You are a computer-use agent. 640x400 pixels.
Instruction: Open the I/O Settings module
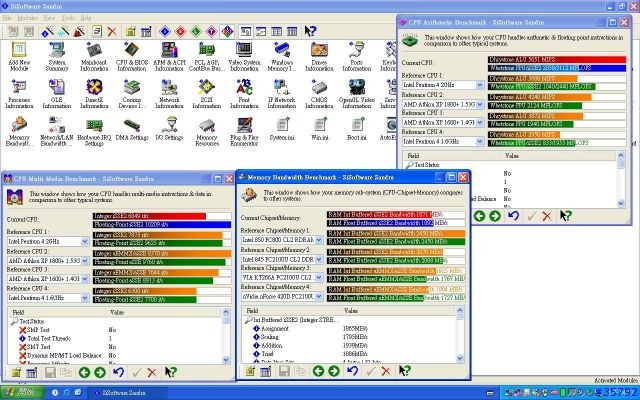169,130
